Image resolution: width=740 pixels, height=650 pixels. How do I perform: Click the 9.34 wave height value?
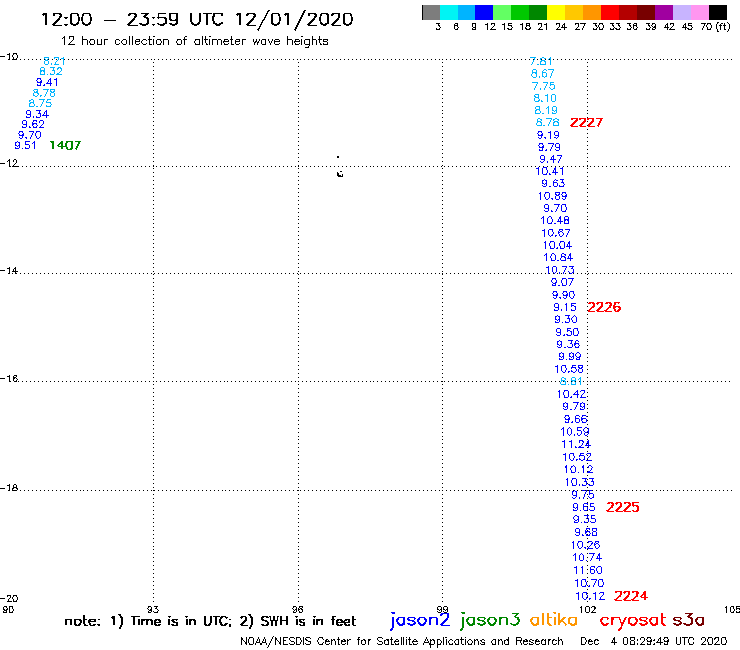tap(37, 114)
